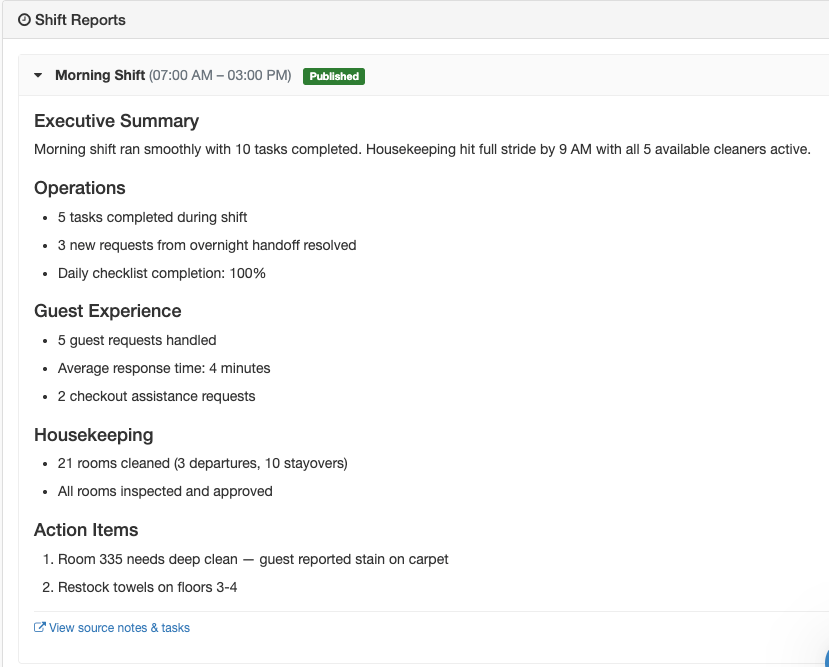The height and width of the screenshot is (667, 829).
Task: Click the 'Morning shift ran smoothly' summary paragraph
Action: (422, 150)
